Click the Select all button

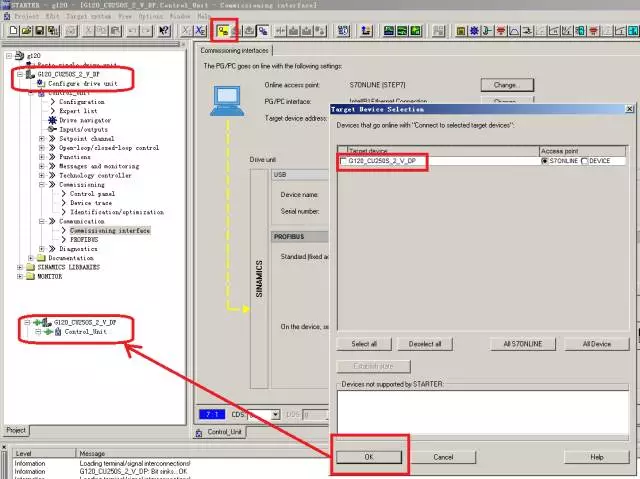coord(364,343)
